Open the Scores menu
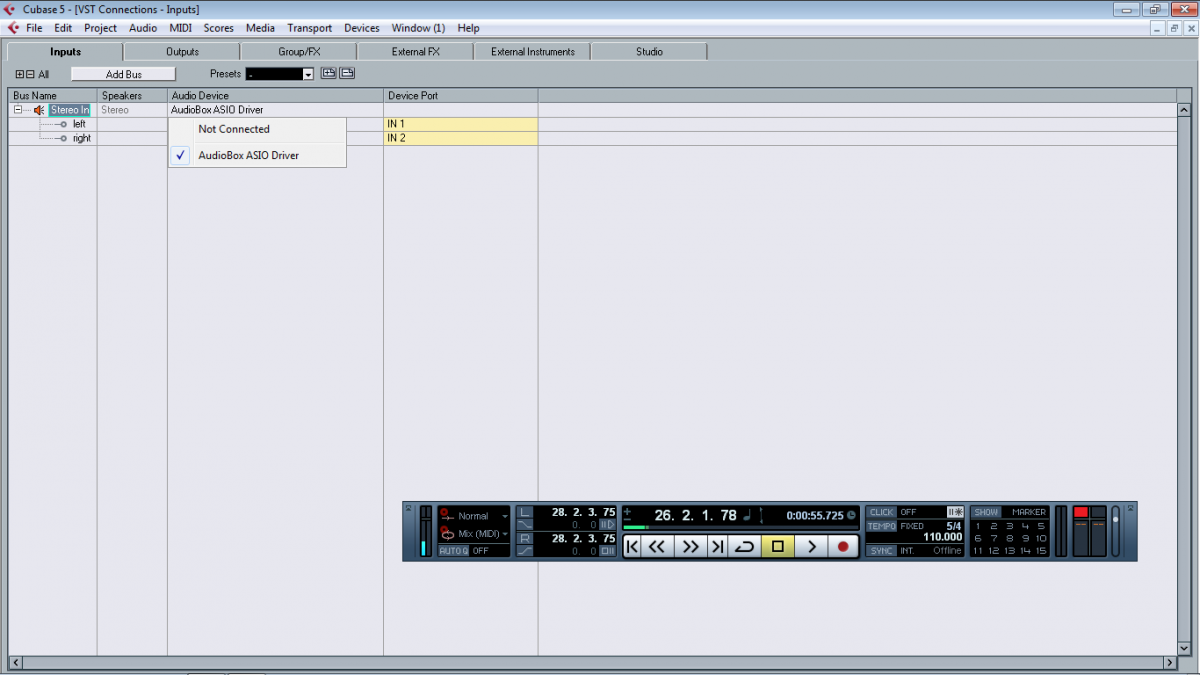The height and width of the screenshot is (675, 1200). 218,28
